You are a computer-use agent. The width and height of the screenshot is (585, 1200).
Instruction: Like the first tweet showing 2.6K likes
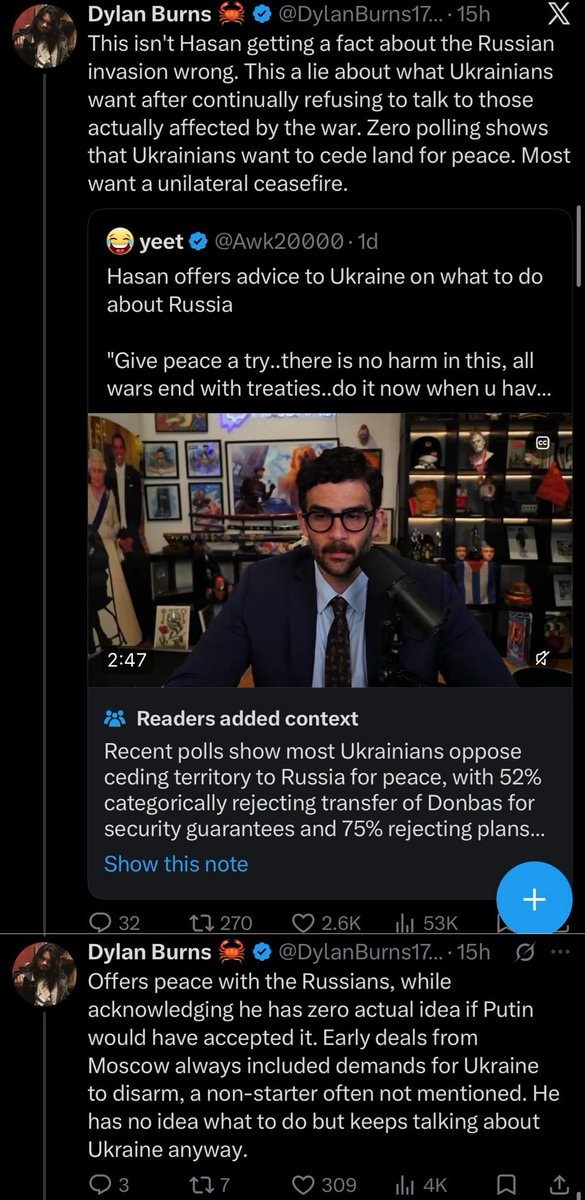click(326, 923)
